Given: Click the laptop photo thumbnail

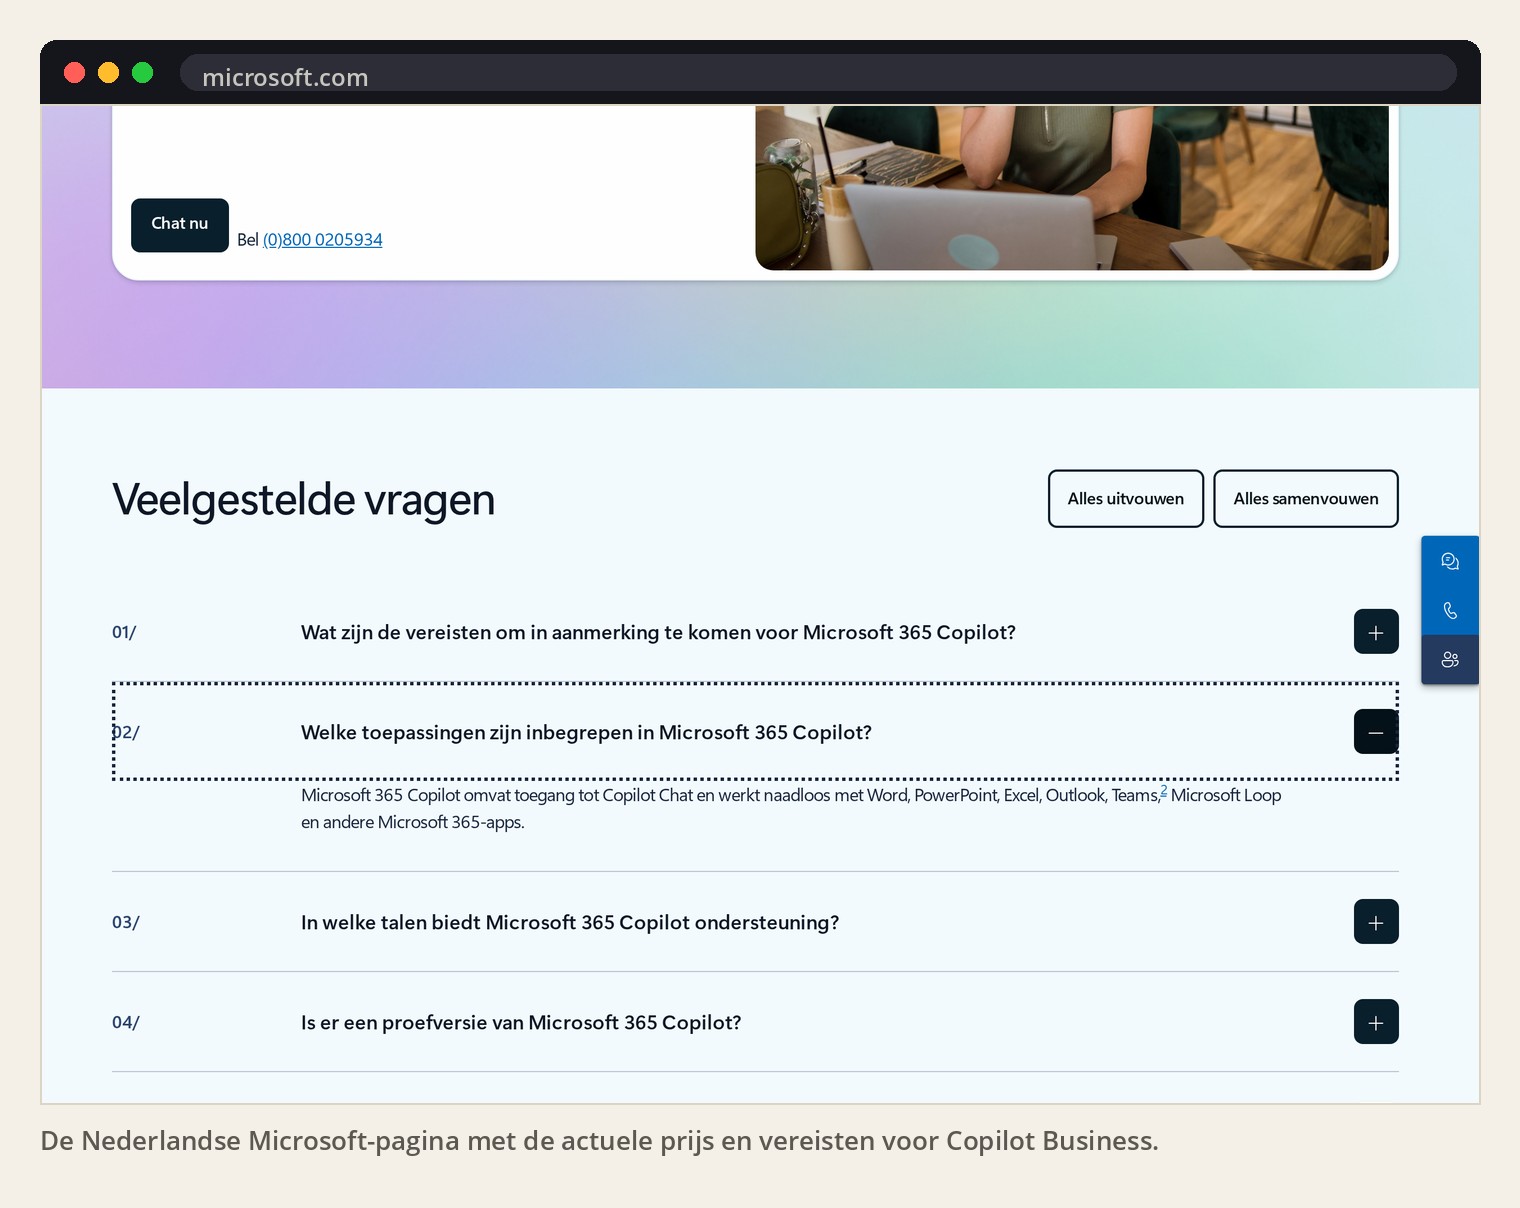Looking at the screenshot, I should click(1072, 188).
